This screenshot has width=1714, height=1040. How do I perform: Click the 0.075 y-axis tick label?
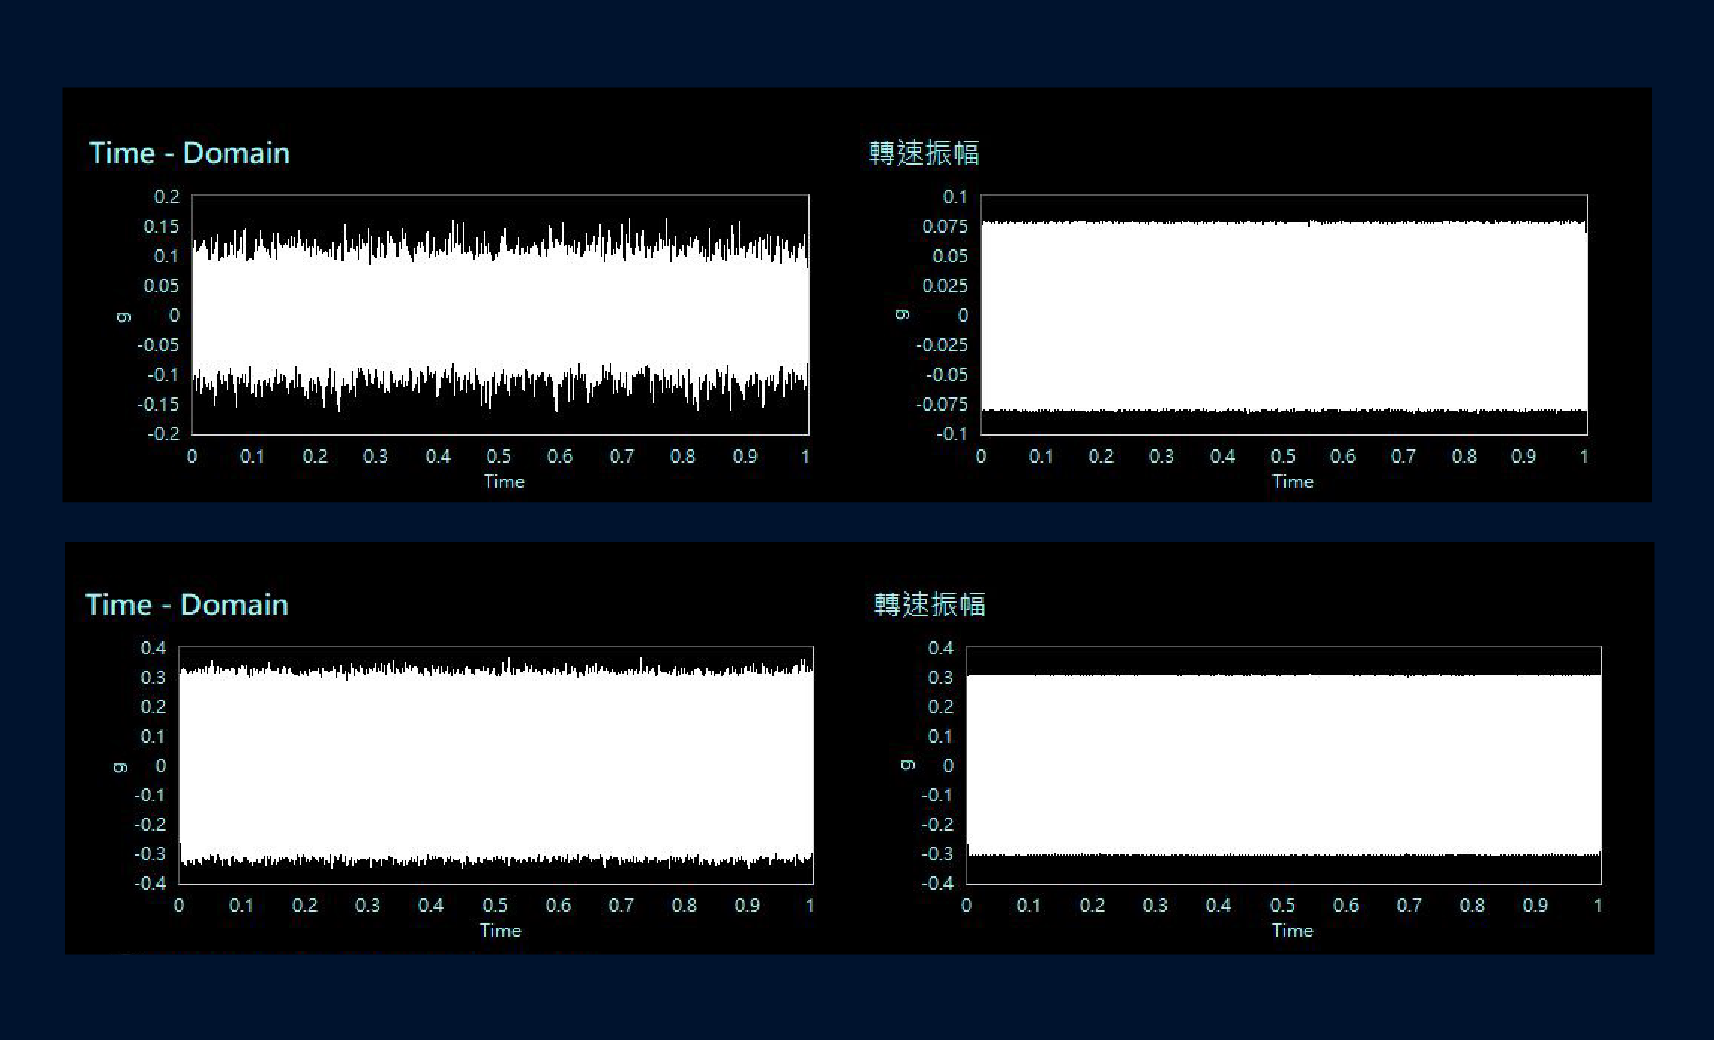pyautogui.click(x=944, y=227)
